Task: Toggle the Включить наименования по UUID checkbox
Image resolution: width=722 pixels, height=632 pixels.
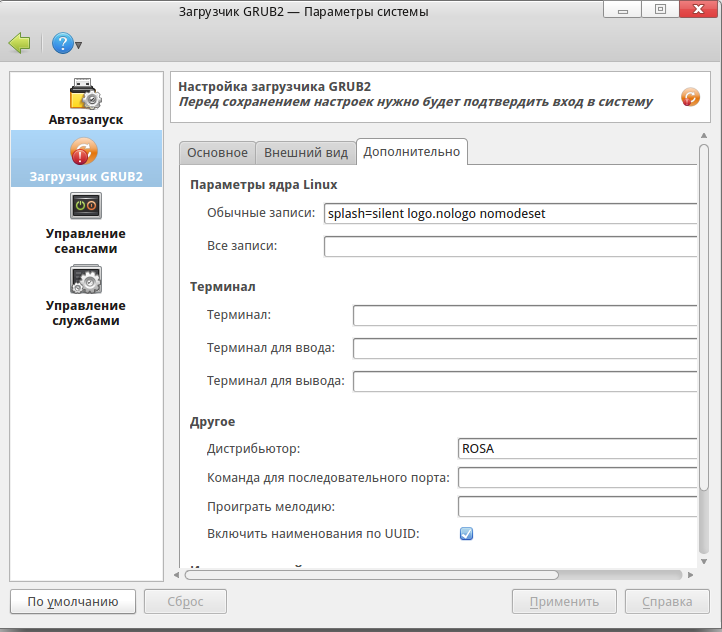Action: 466,534
